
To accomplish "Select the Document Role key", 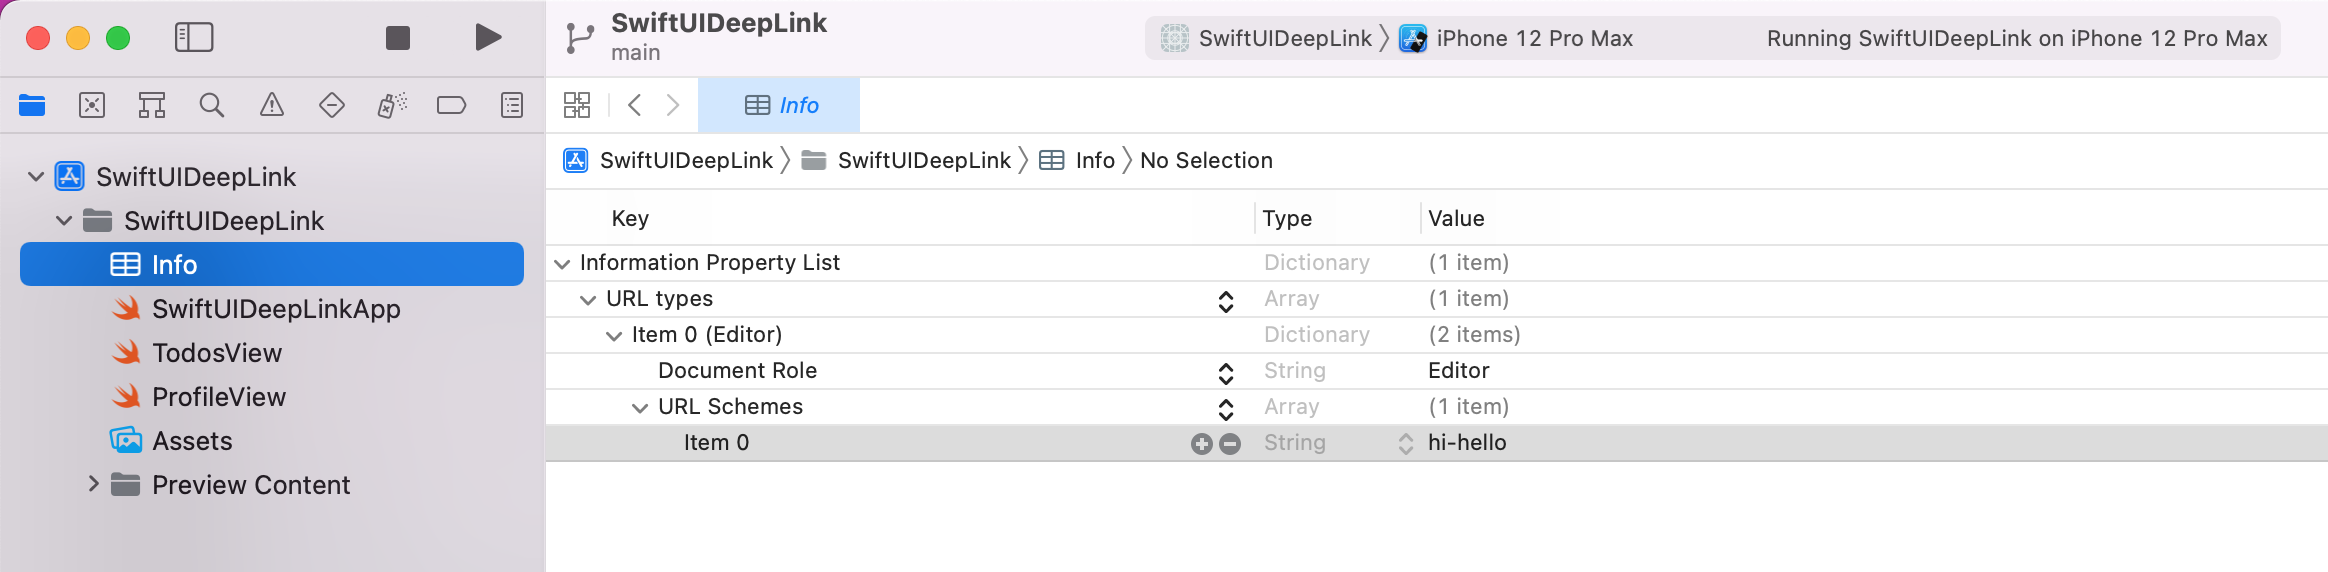I will (738, 371).
